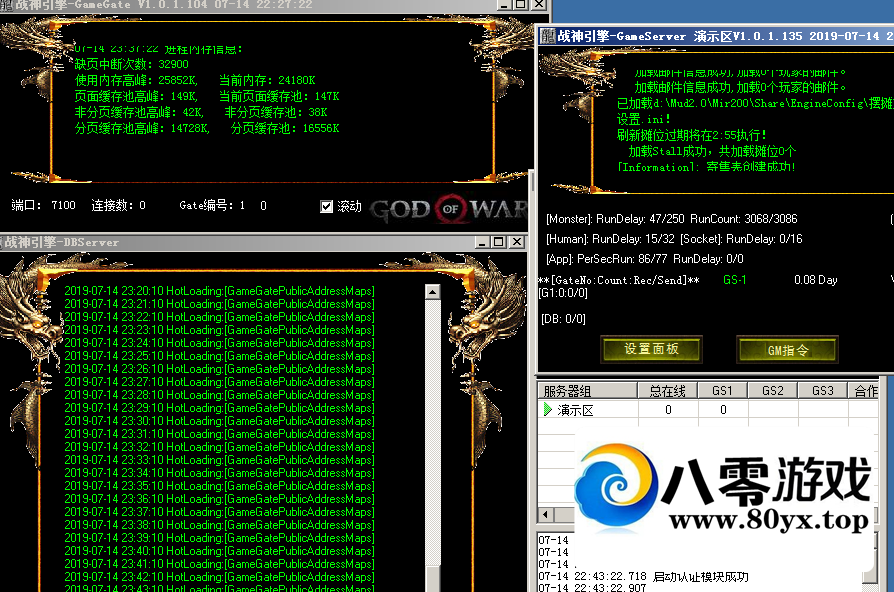Click the [Human]: RunDelay: 15/32 status

click(610, 239)
